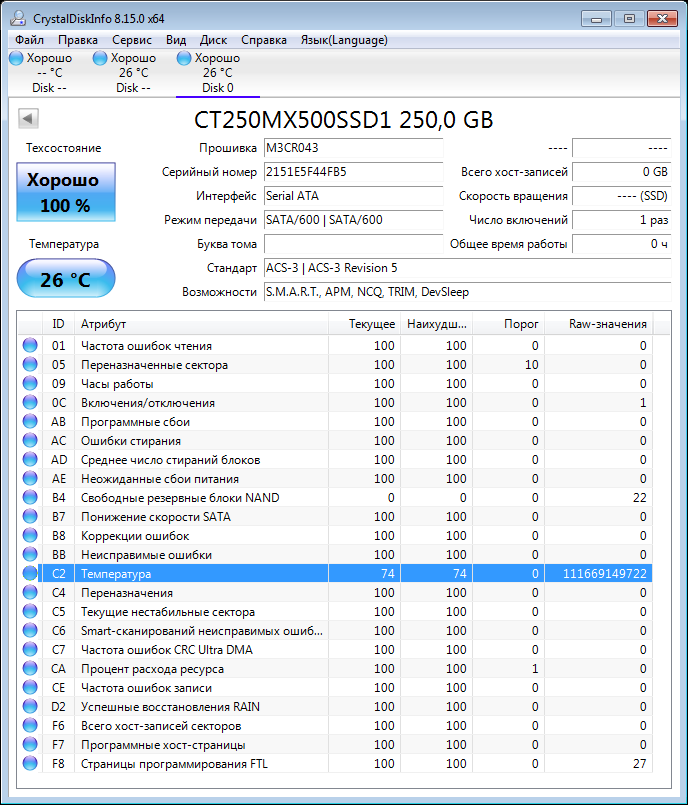
Task: Open the Диск menu
Action: click(x=213, y=40)
